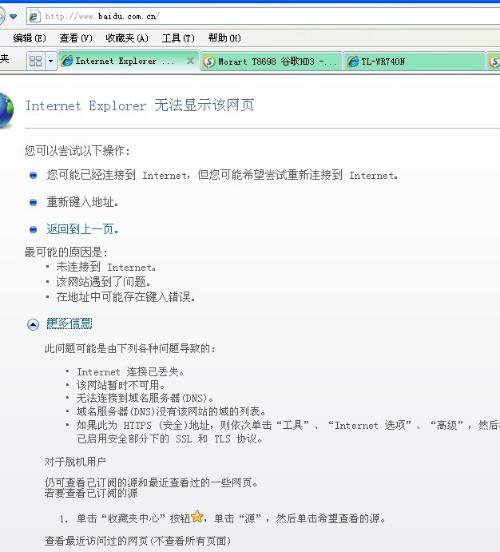Screen dimensions: 500x552
Task: Click the text 最可能的原因是
Action: coord(66,252)
